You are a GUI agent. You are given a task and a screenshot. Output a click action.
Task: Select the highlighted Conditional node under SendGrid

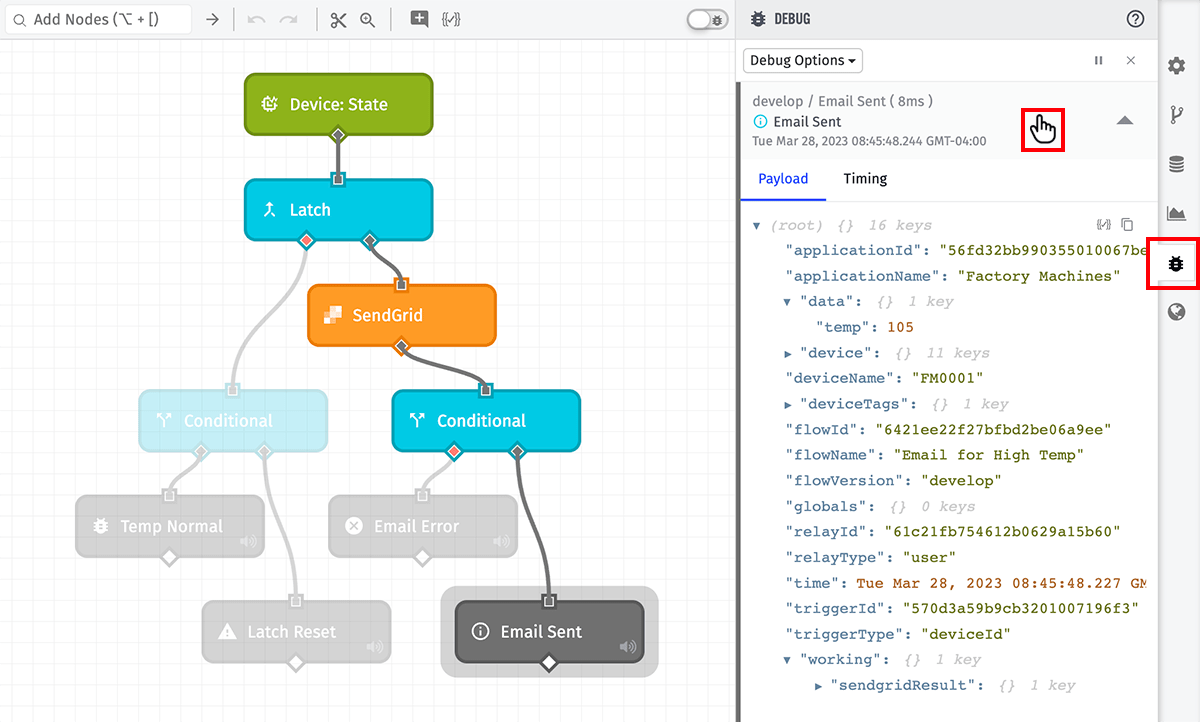[x=486, y=421]
